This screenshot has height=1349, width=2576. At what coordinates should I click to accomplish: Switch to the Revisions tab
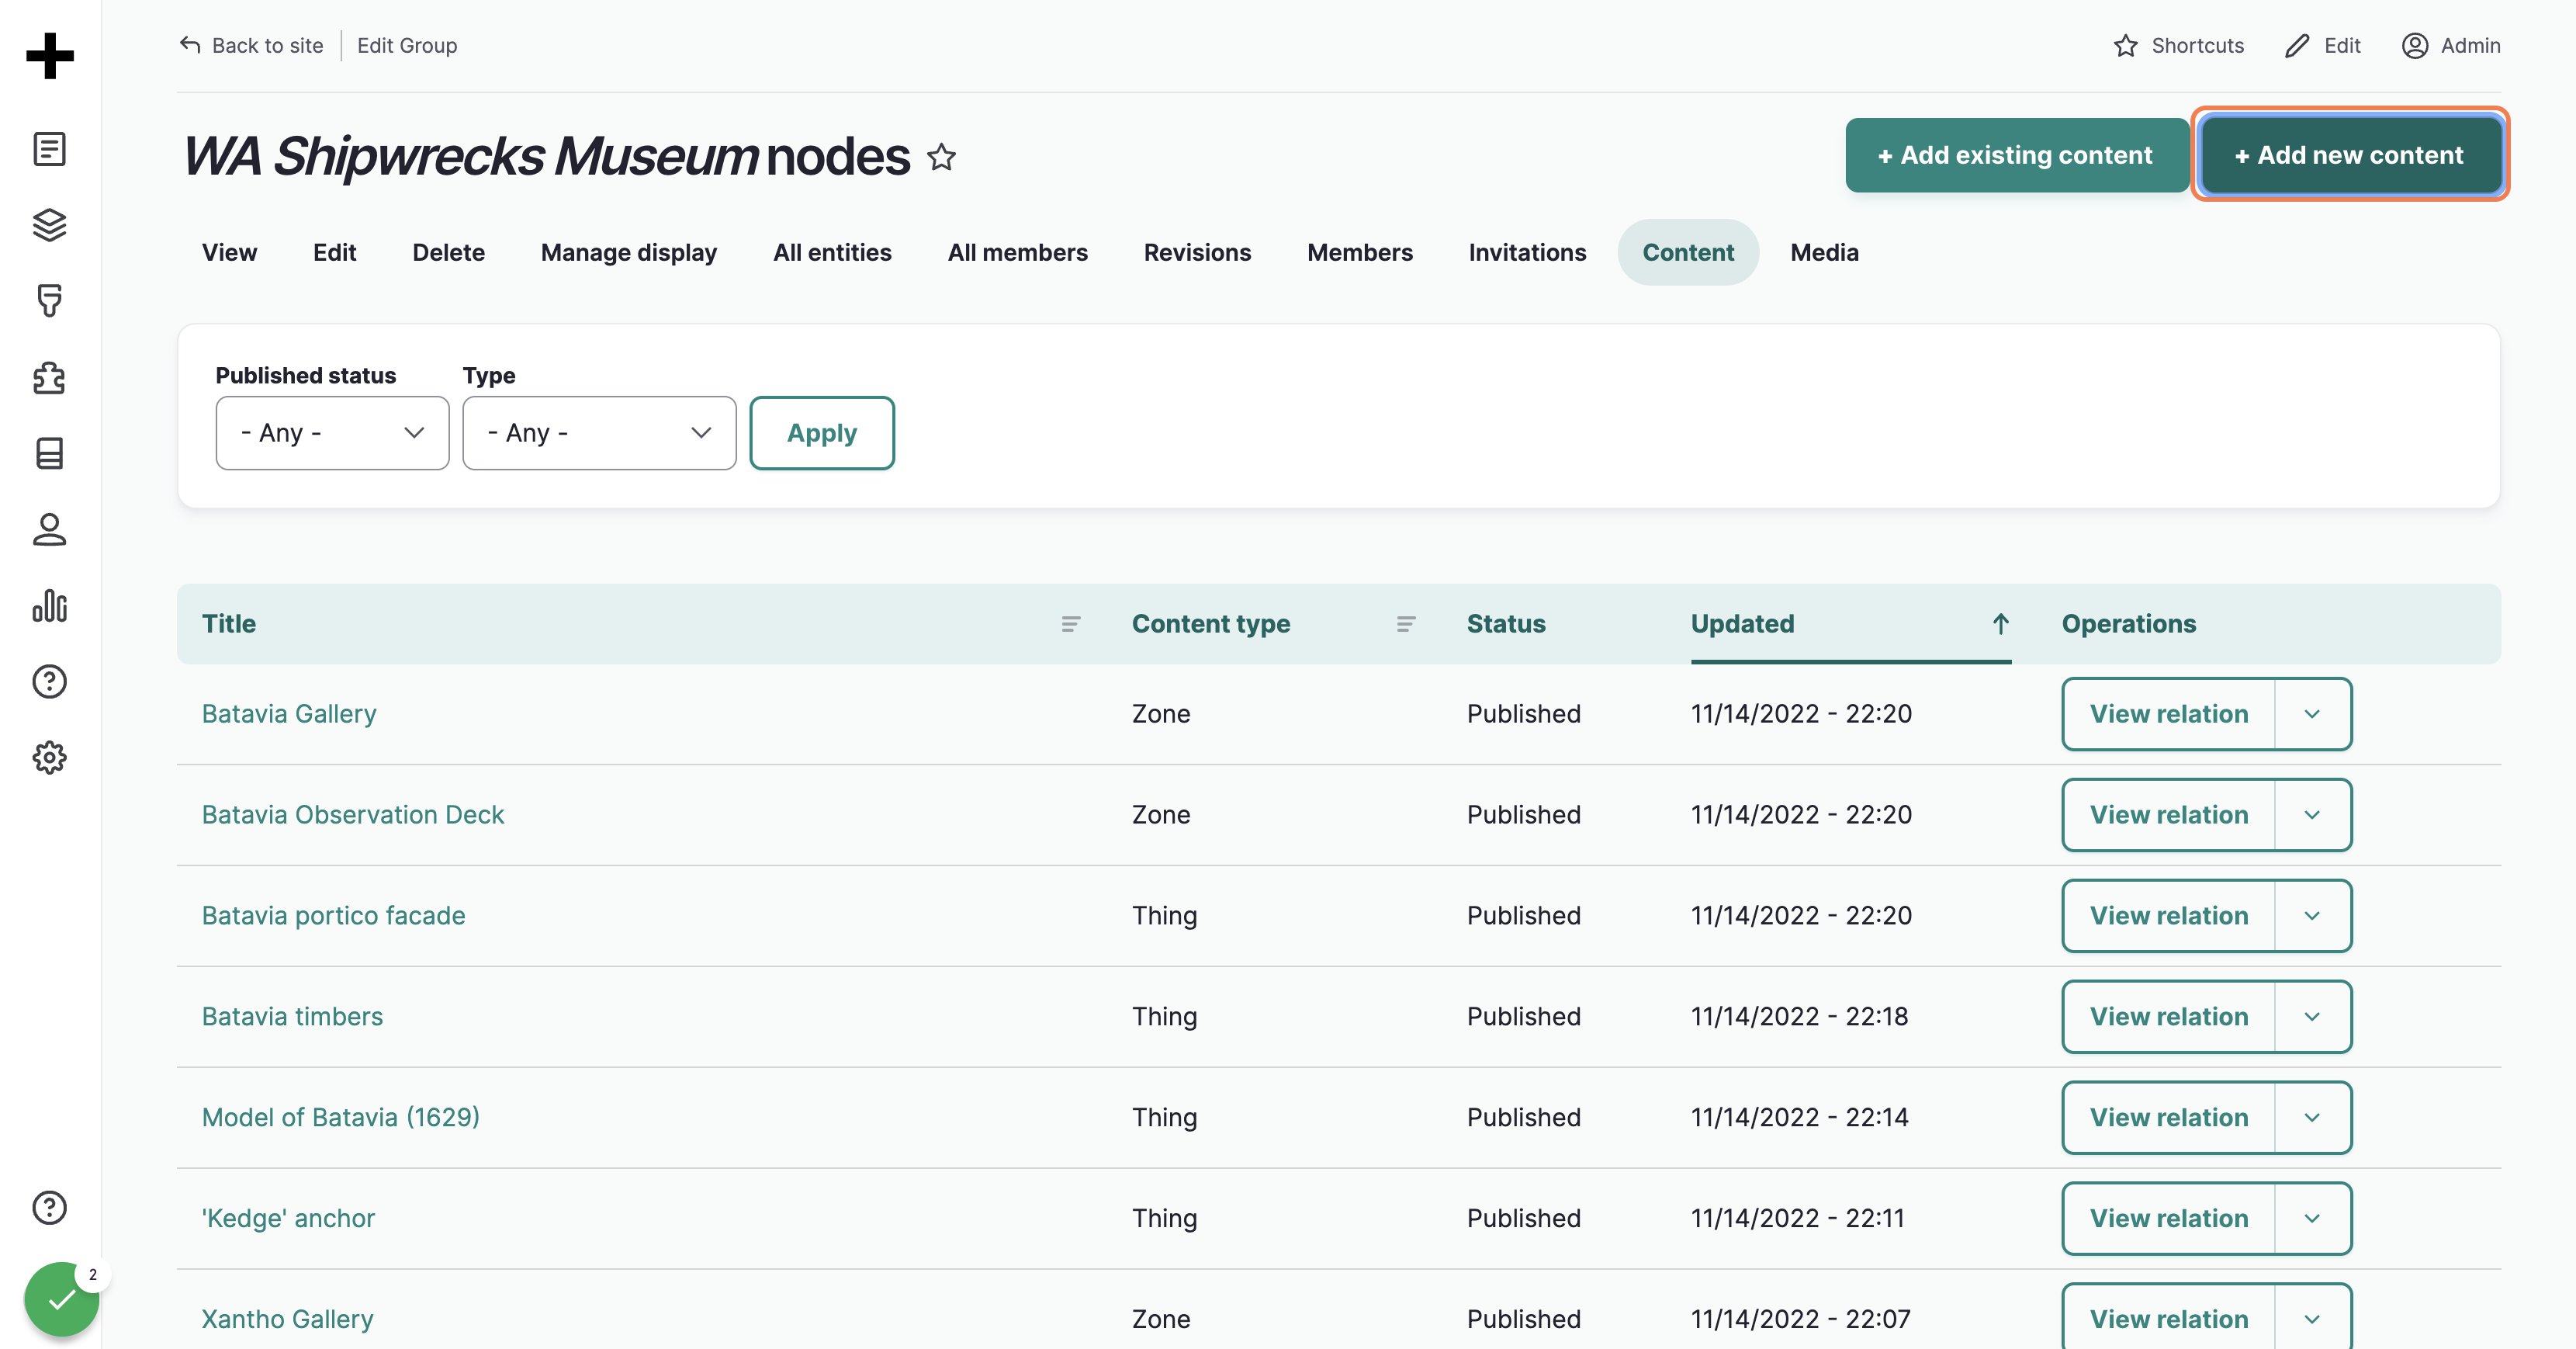(1197, 252)
